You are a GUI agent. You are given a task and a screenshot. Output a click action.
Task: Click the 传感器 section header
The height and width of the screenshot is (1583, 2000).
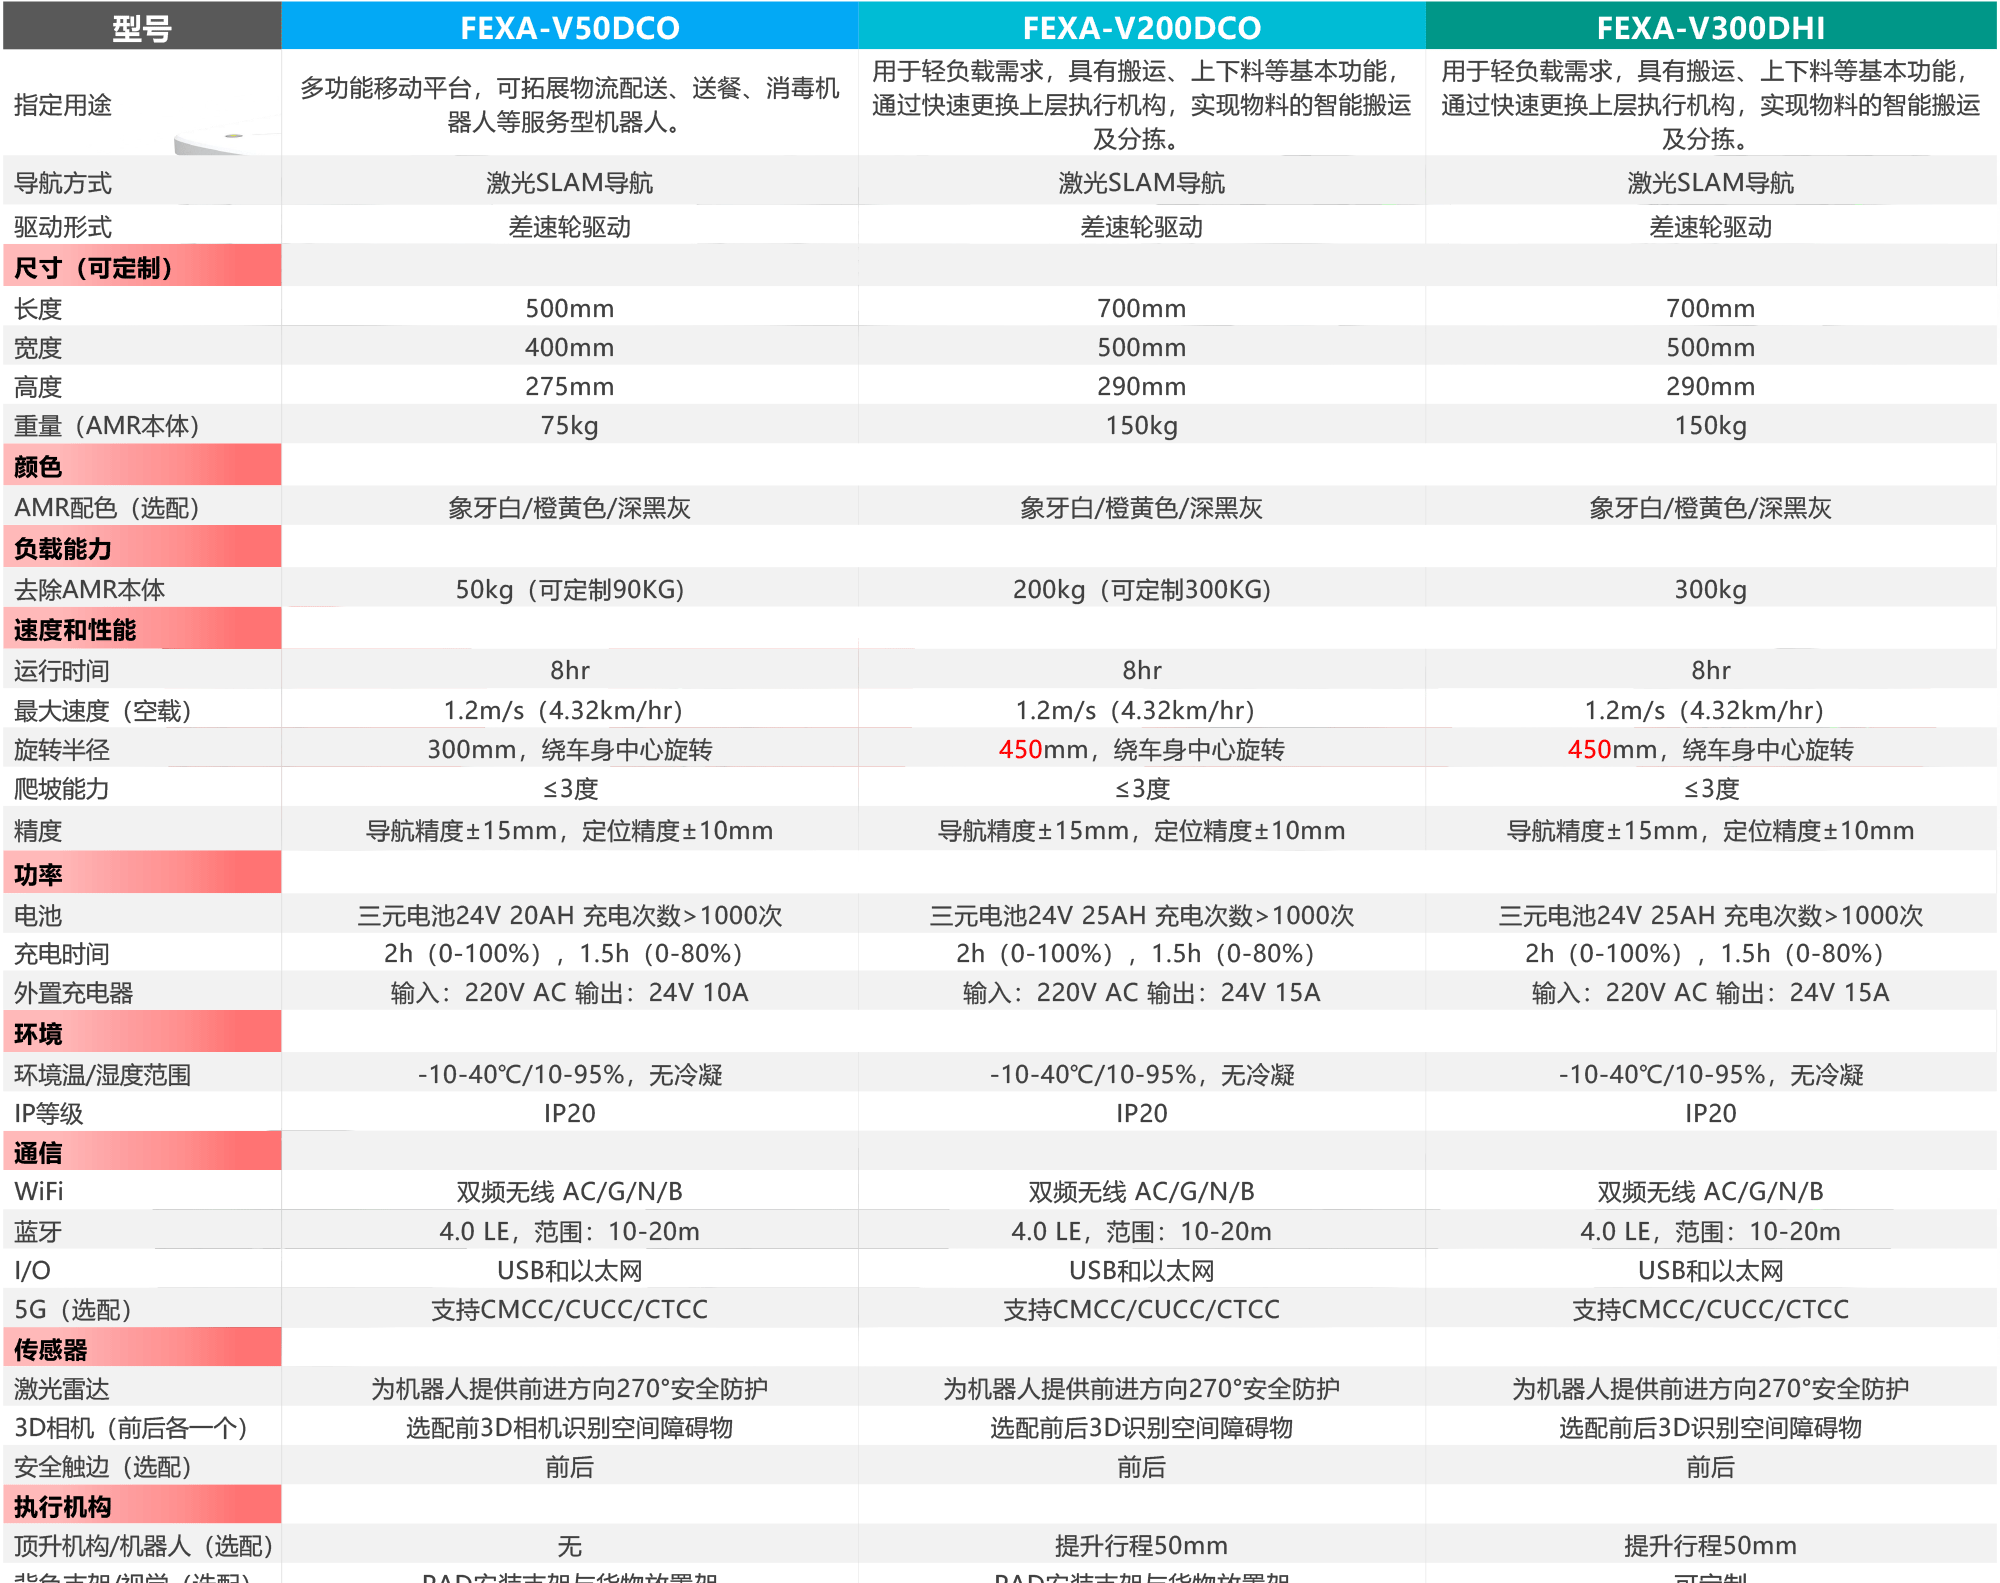50,1349
